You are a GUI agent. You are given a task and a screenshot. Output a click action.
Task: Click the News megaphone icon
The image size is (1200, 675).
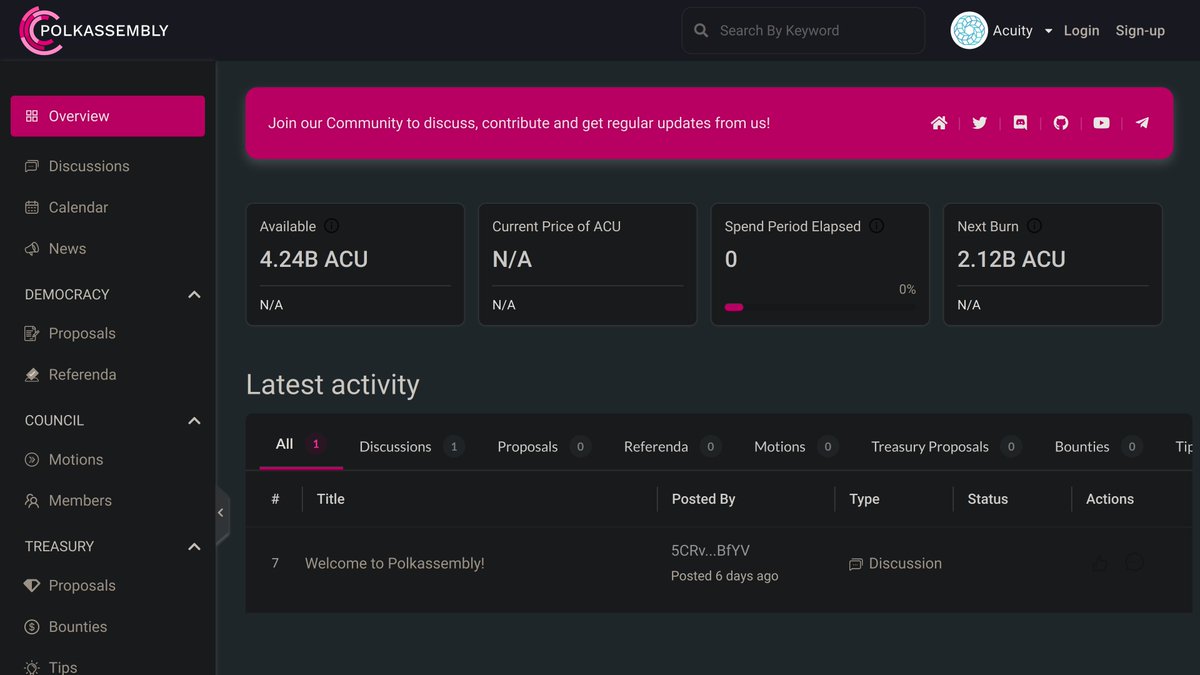(32, 249)
